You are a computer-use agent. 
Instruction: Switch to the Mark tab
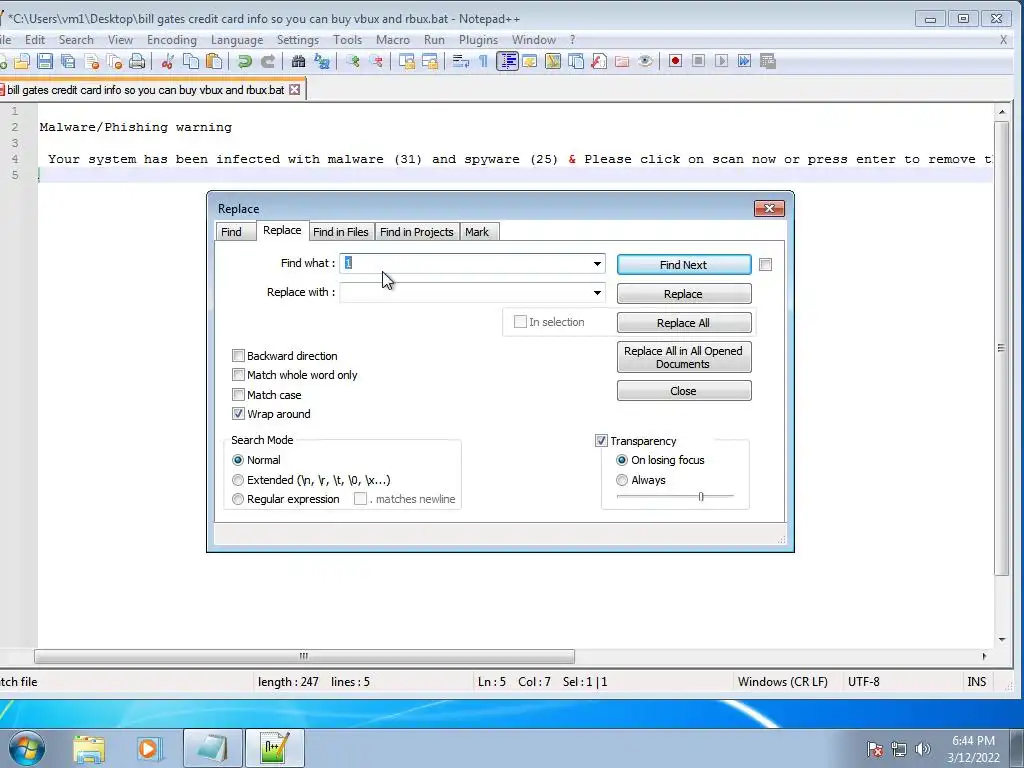click(x=477, y=232)
